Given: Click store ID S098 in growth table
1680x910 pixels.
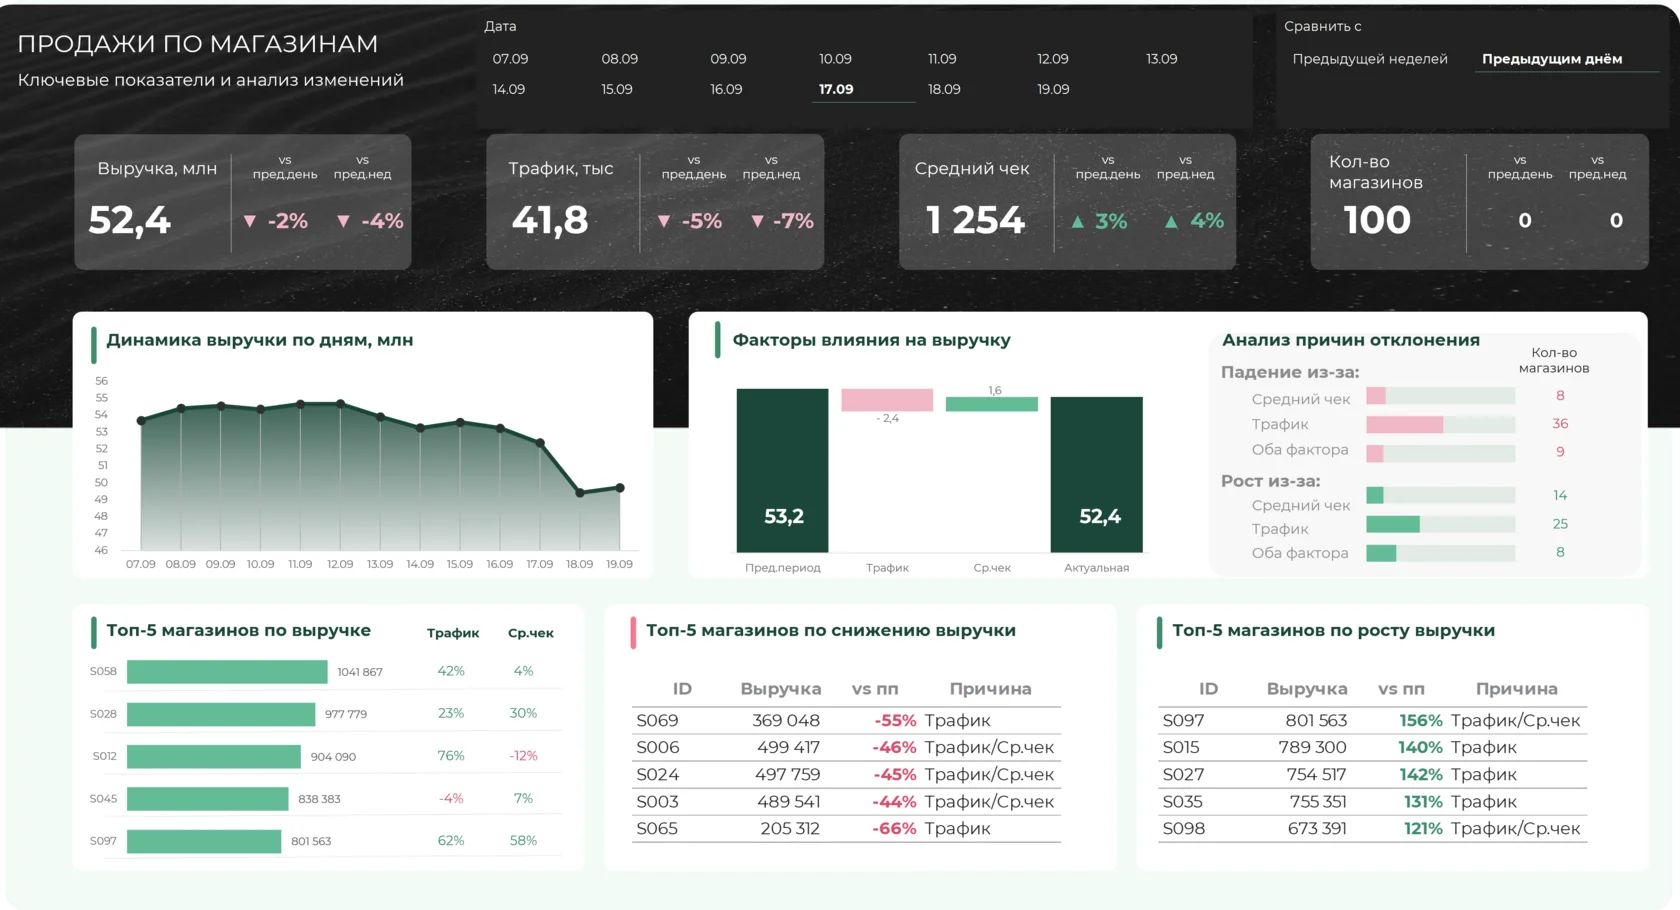Looking at the screenshot, I should coord(1183,828).
